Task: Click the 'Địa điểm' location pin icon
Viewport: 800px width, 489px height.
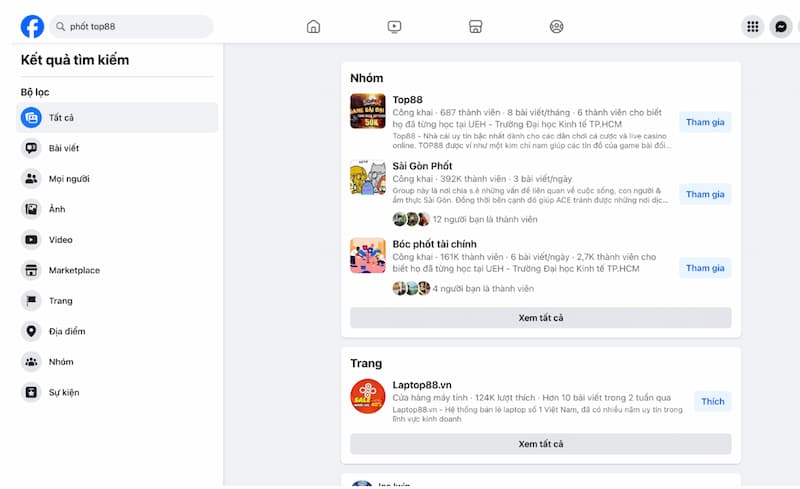Action: click(x=31, y=331)
